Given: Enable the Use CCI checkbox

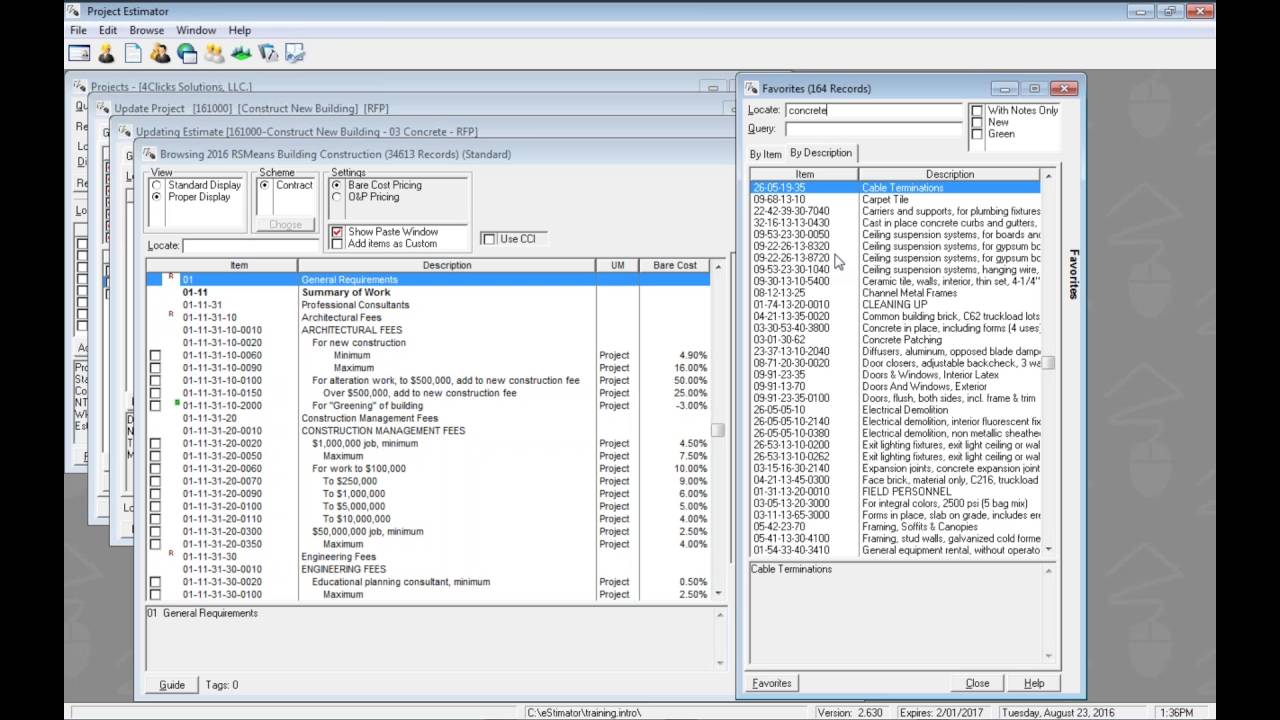Looking at the screenshot, I should pyautogui.click(x=488, y=239).
